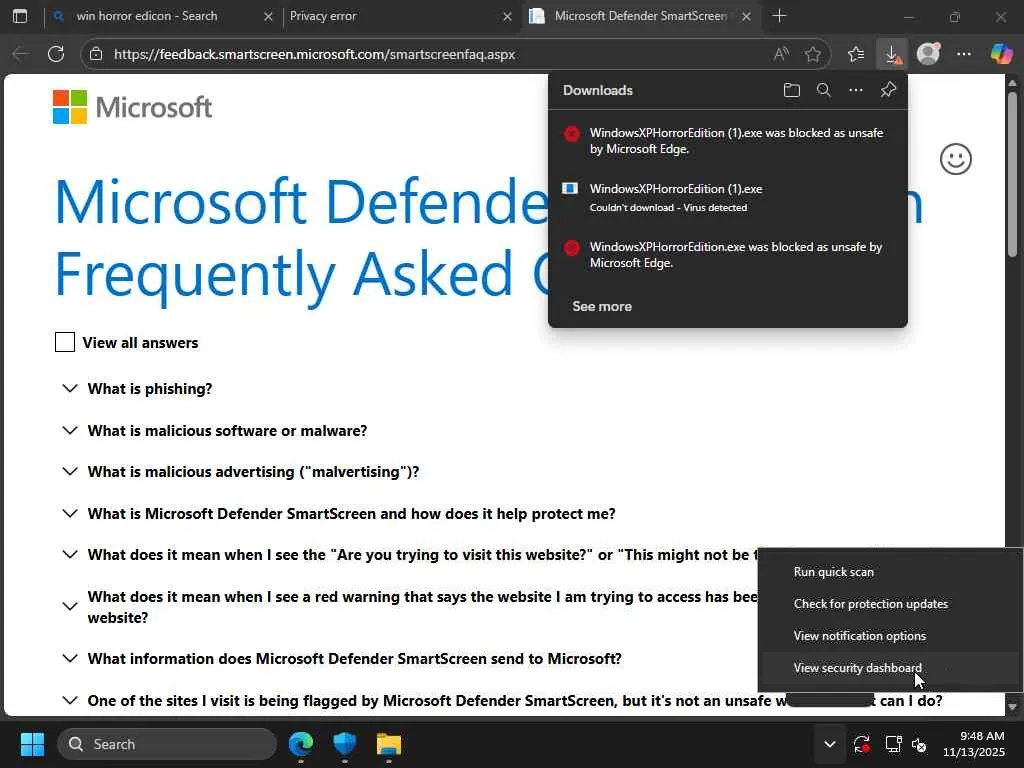
Task: Click the page vertical scrollbar thumb
Action: 1012,175
